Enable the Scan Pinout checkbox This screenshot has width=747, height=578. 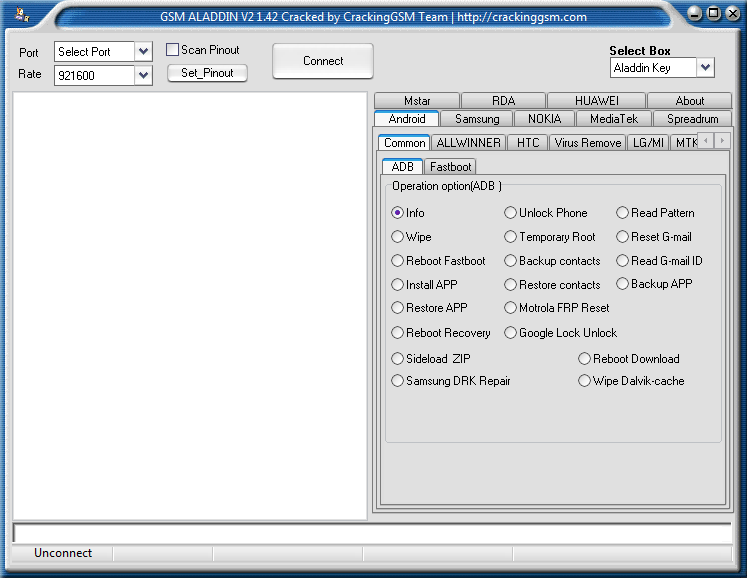pos(172,50)
